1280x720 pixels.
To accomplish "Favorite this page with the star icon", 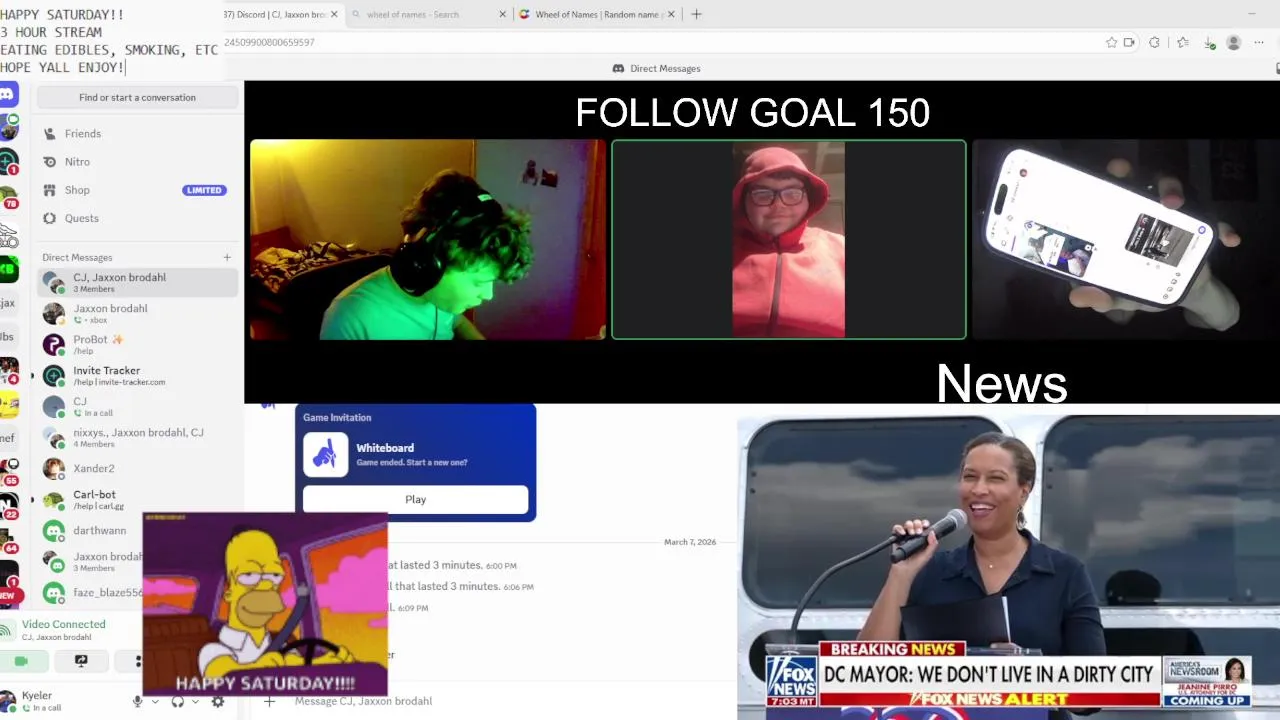I will pos(1111,42).
